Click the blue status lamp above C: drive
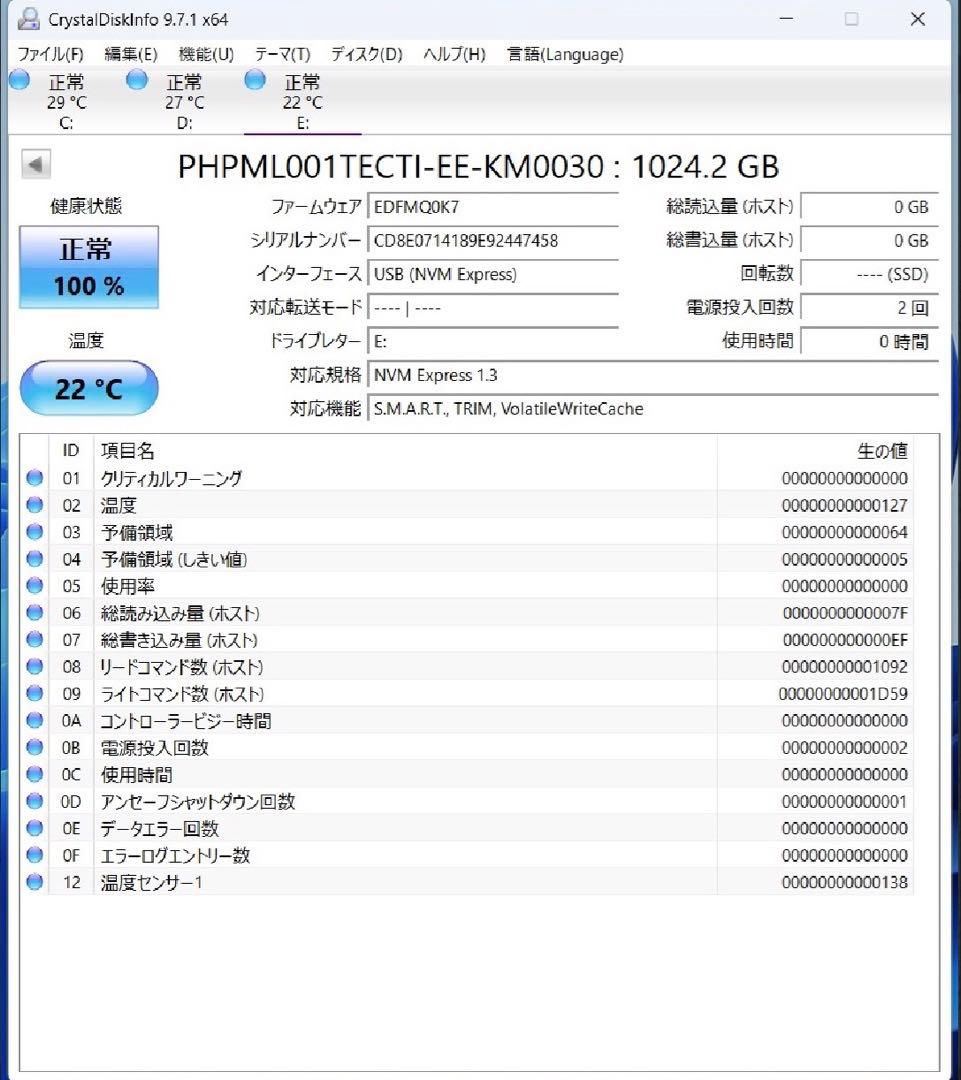Screen dimensions: 961x1080 point(18,80)
